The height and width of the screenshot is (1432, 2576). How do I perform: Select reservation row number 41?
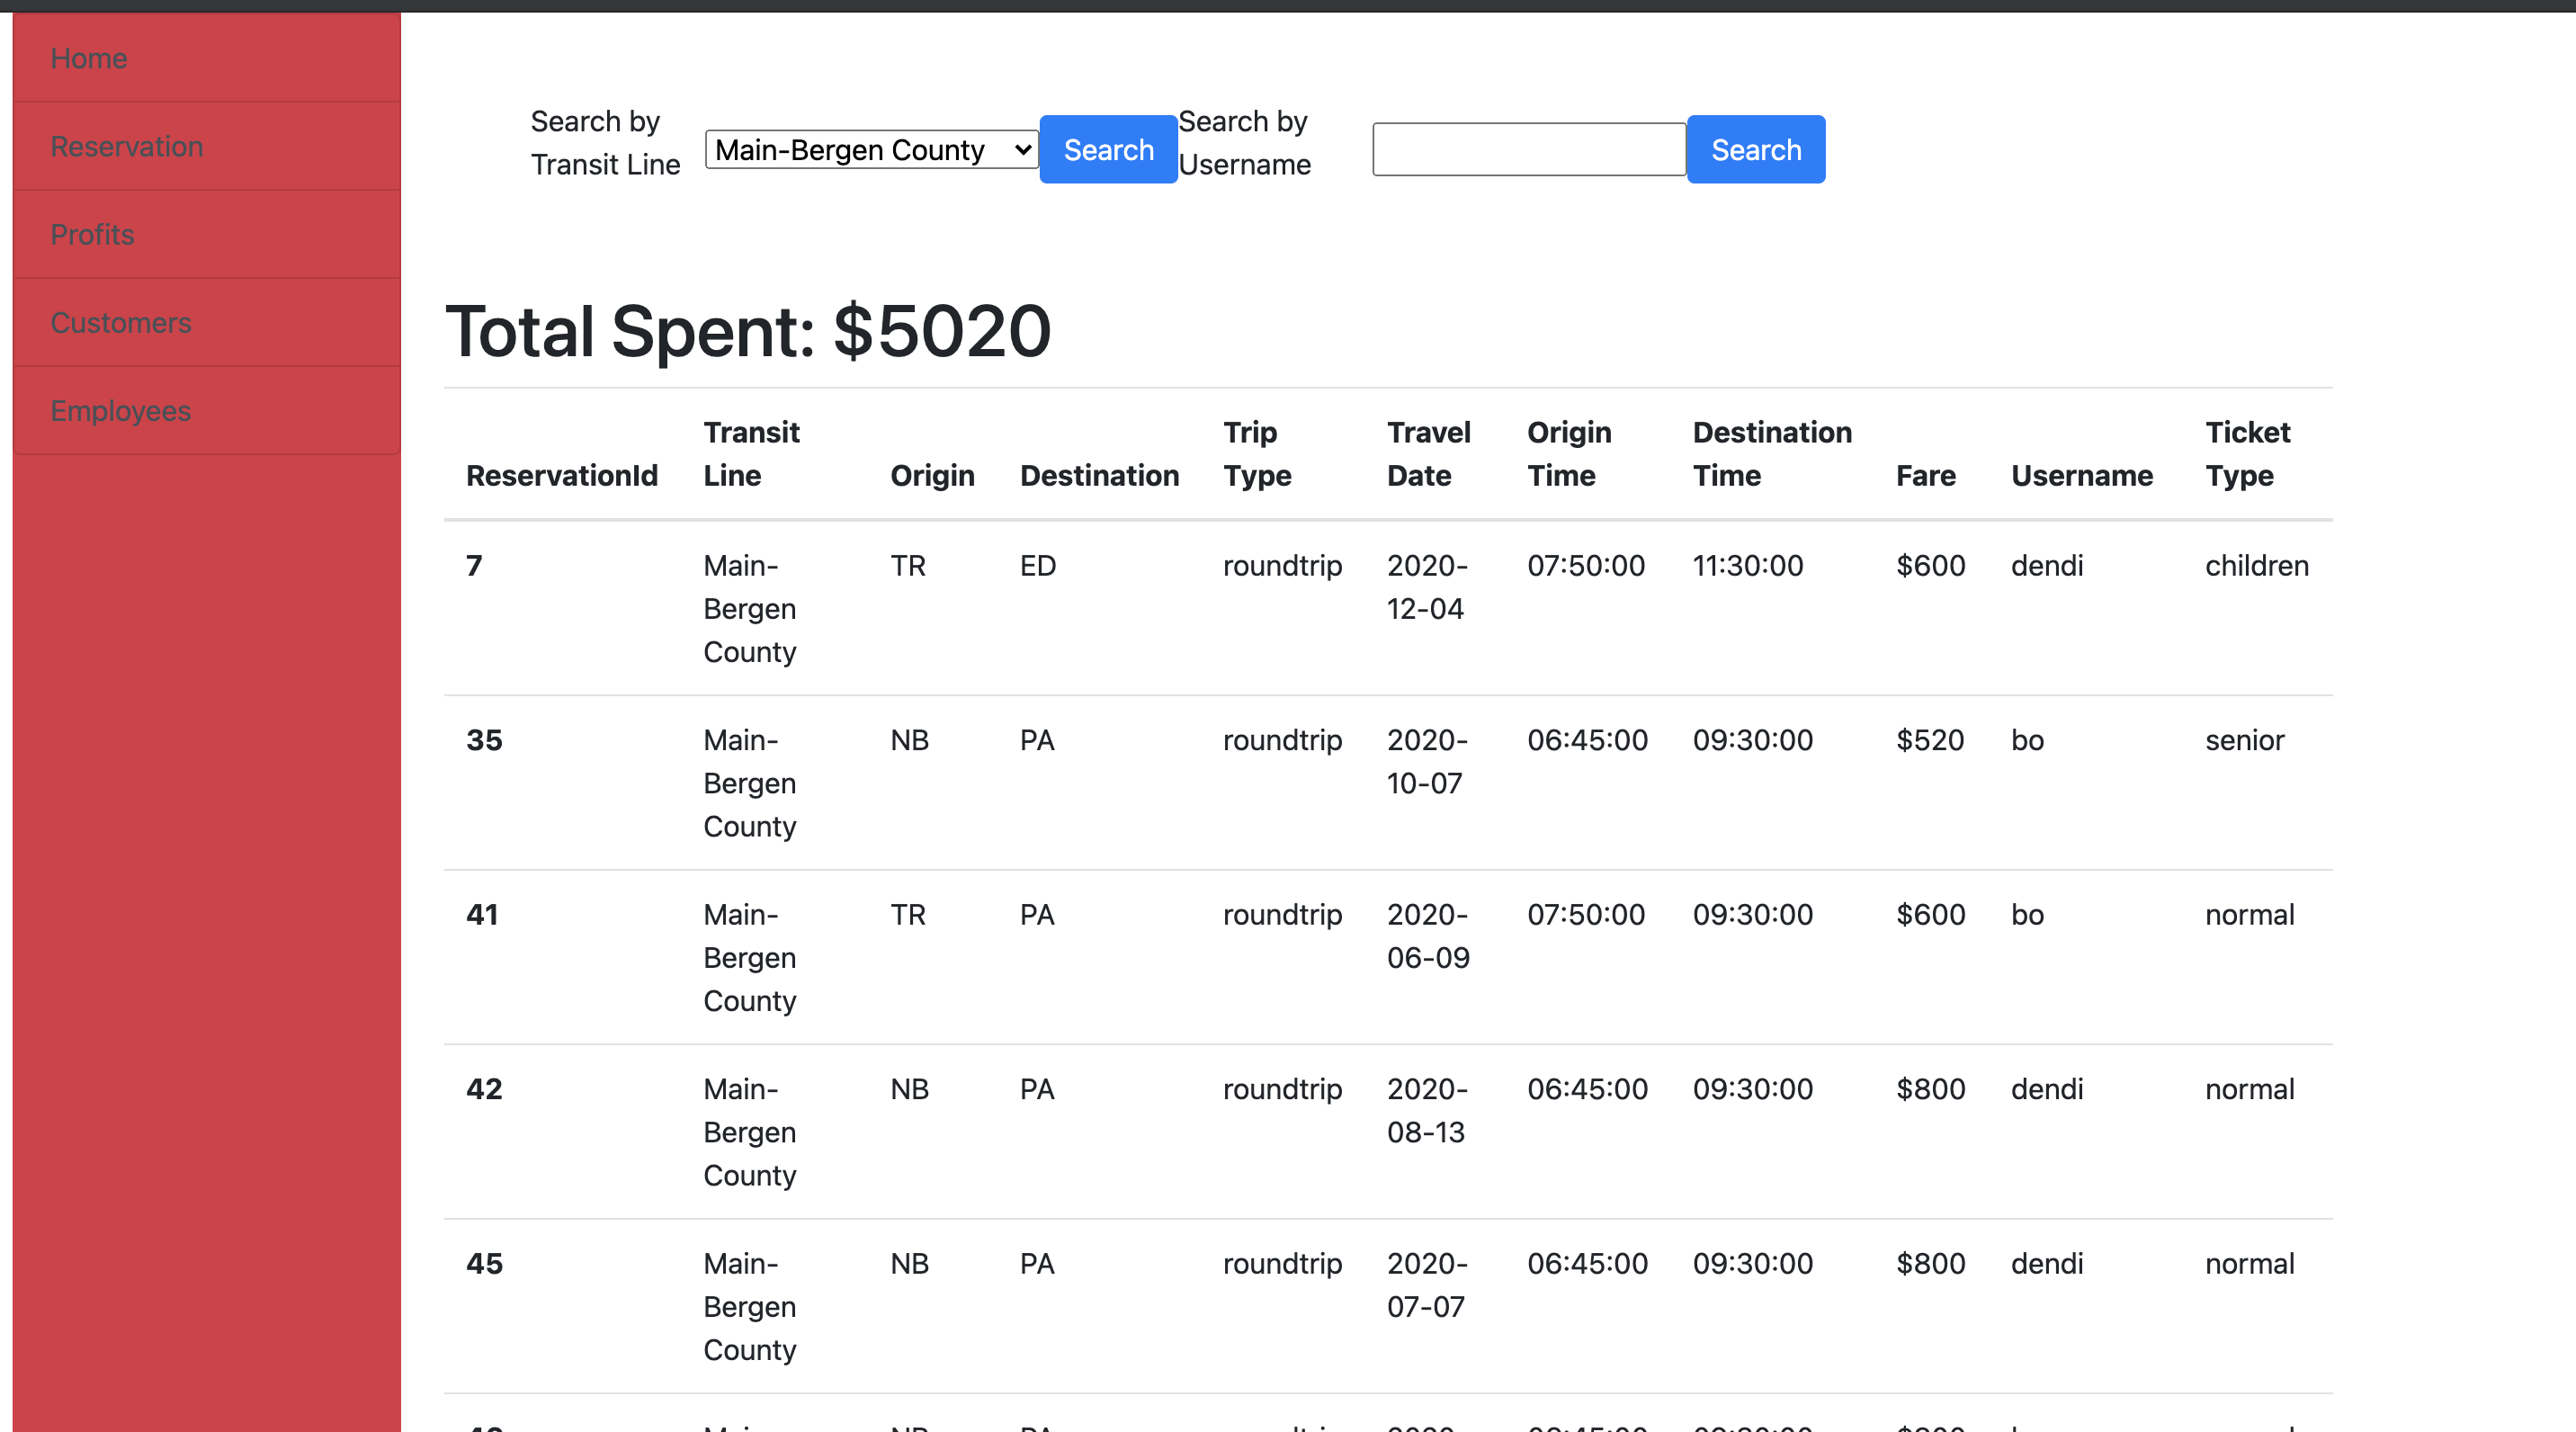point(1388,957)
